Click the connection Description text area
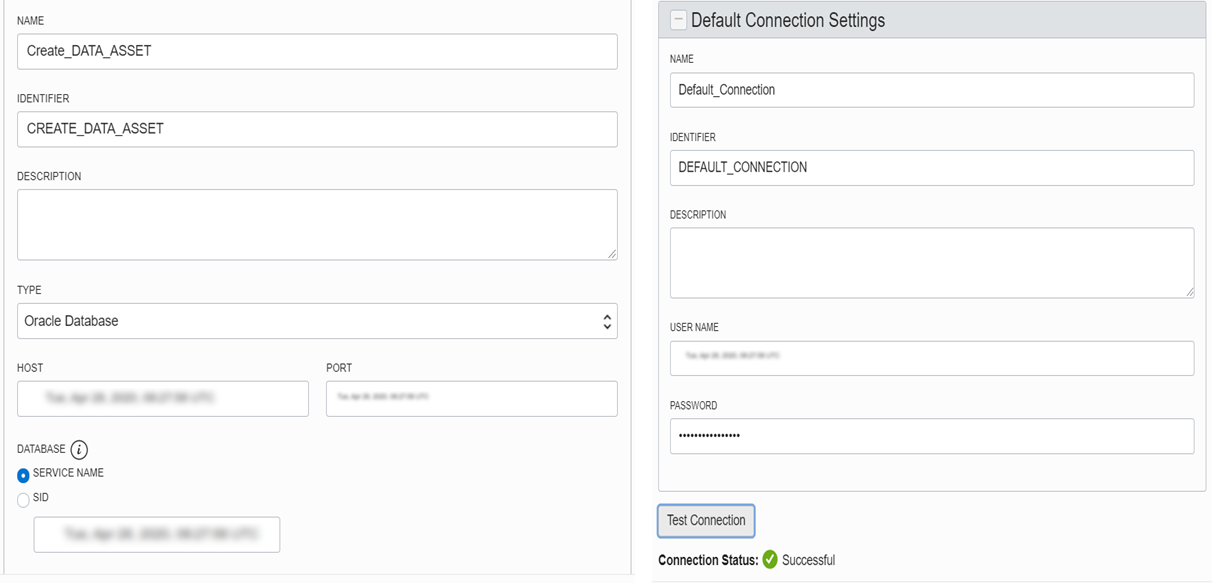Image resolution: width=1212 pixels, height=583 pixels. point(931,262)
